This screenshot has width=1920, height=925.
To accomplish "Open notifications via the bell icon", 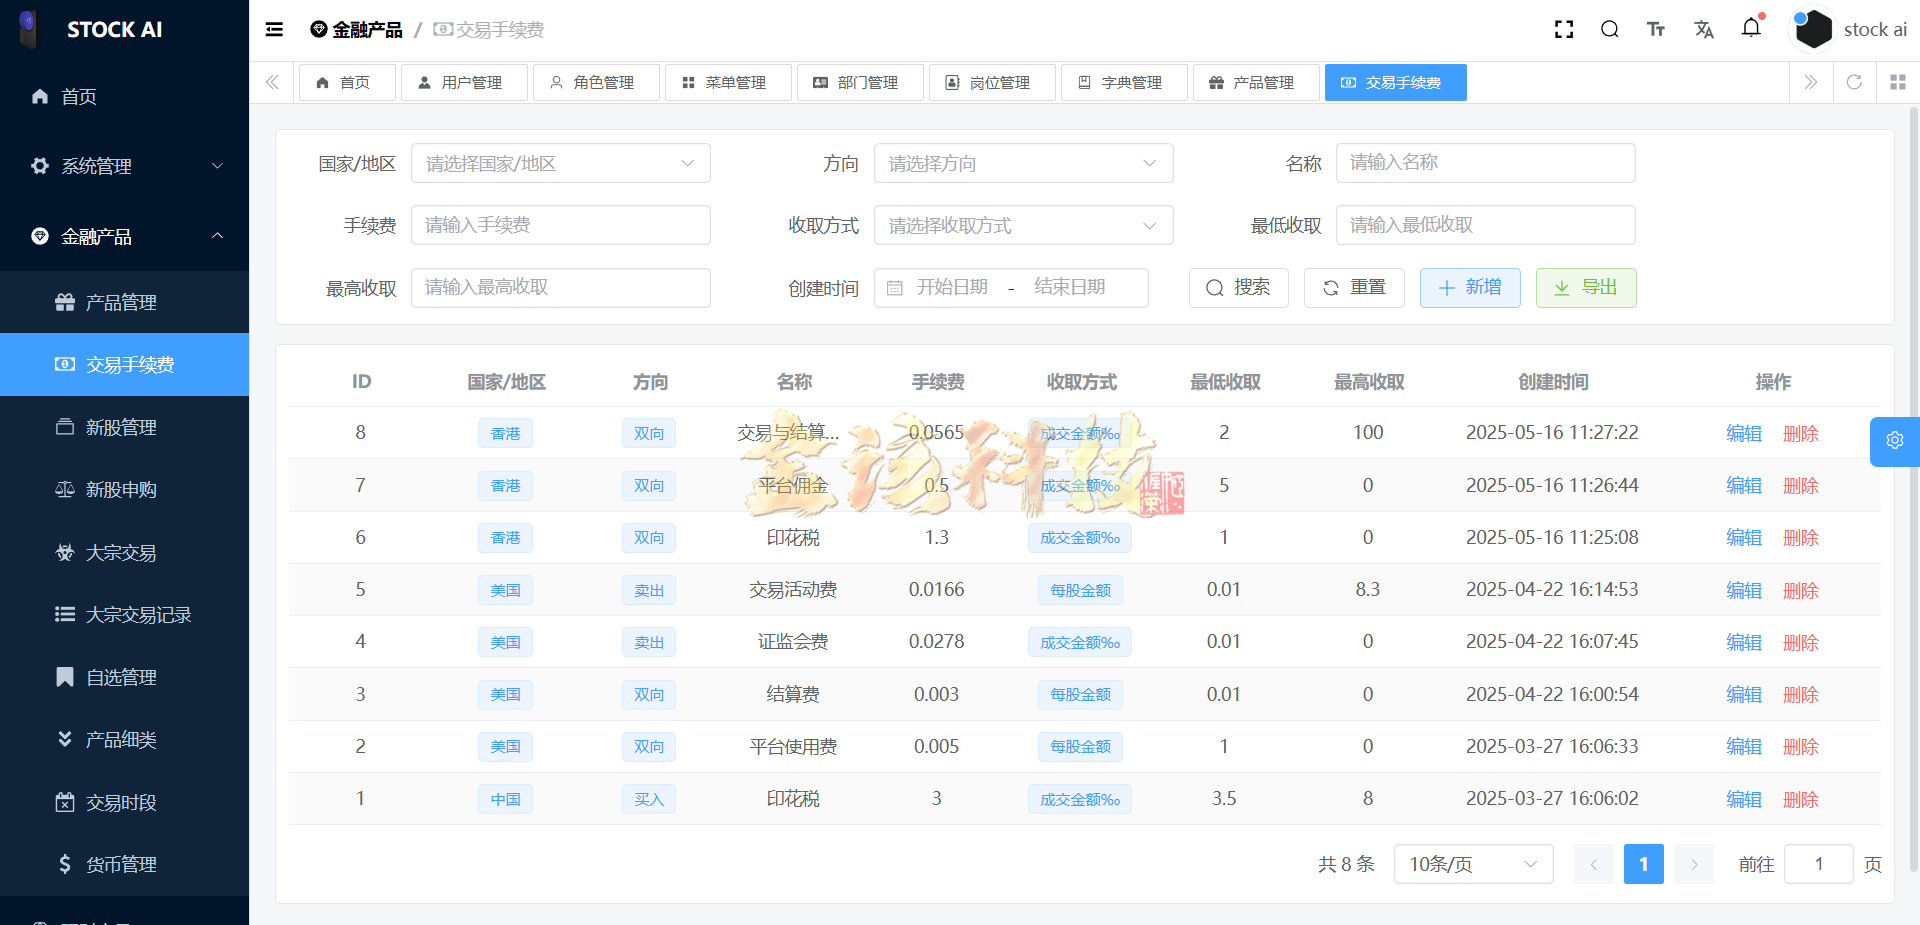I will coord(1751,29).
